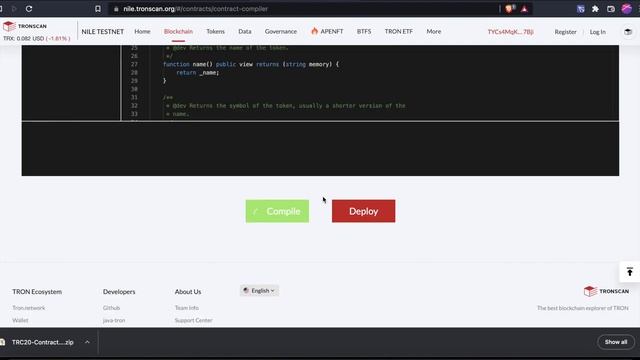Screen dimensions: 640x360
Task: Click Show all downloads button
Action: pyautogui.click(x=616, y=342)
